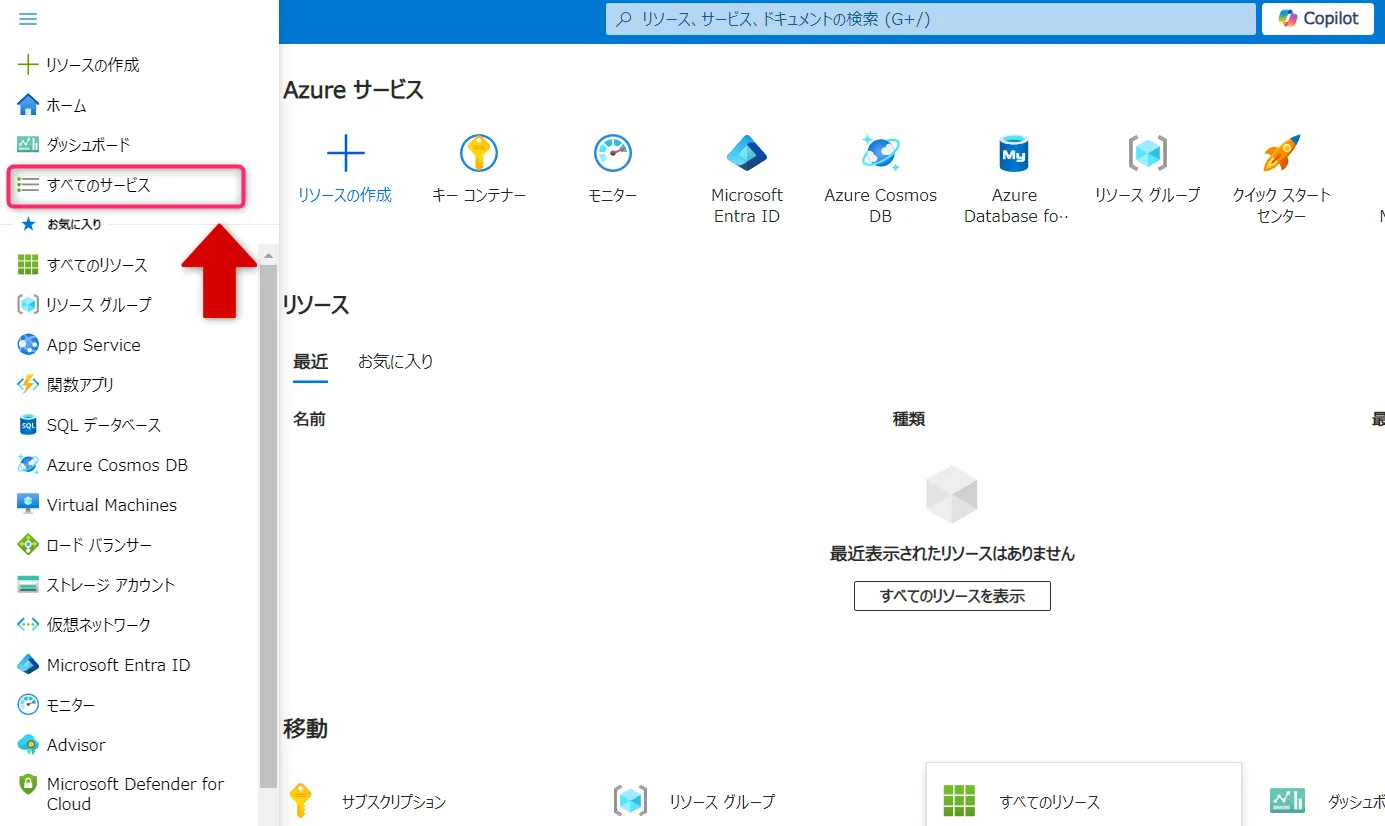Switch to the お気に入り tab under リソース
Screen dimensions: 1385x826
tap(396, 362)
